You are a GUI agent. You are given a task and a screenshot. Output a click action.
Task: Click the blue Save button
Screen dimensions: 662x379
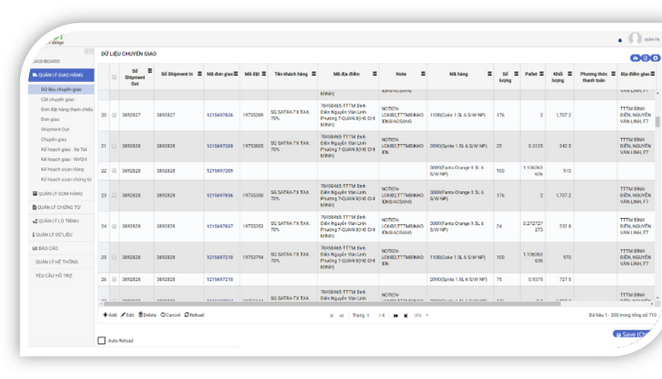pos(631,334)
